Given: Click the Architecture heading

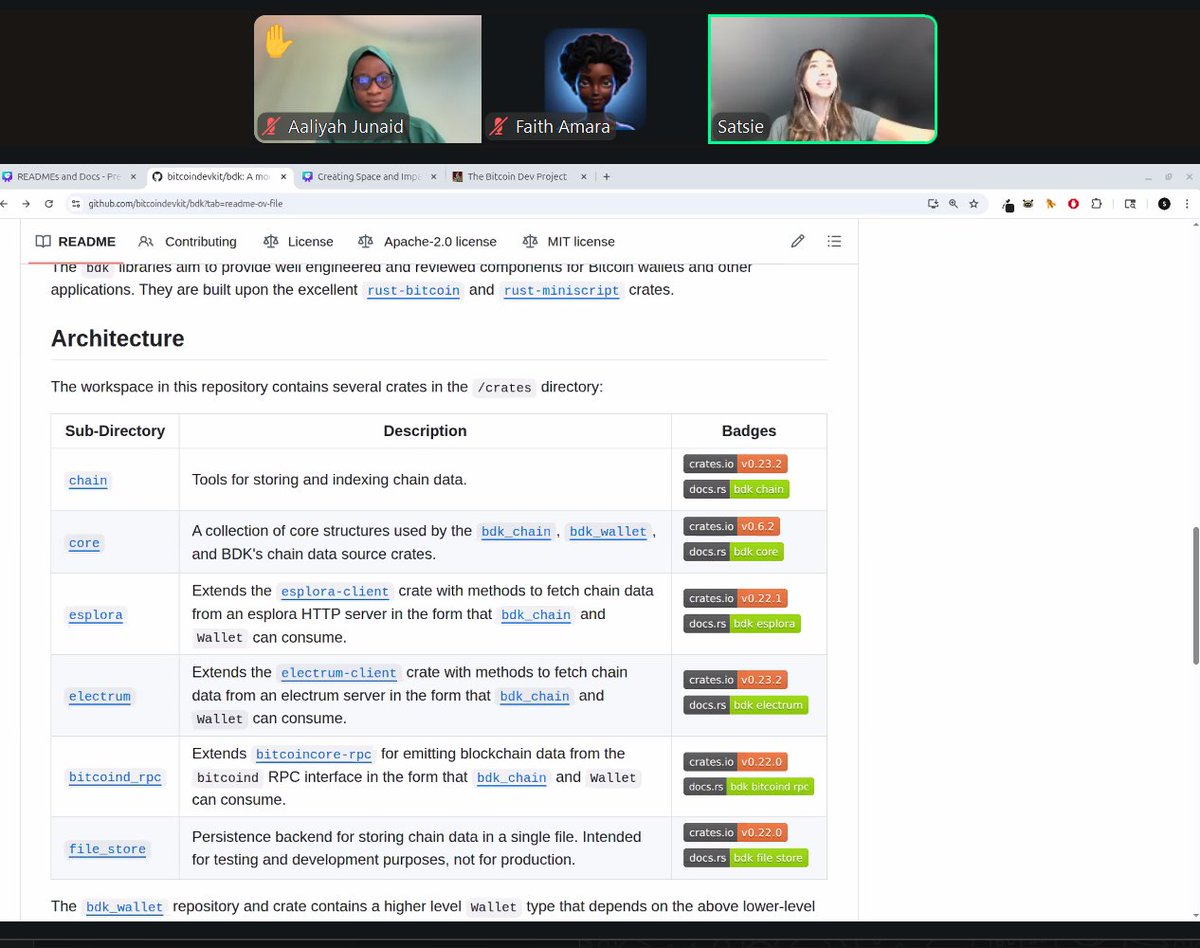Looking at the screenshot, I should pos(118,338).
